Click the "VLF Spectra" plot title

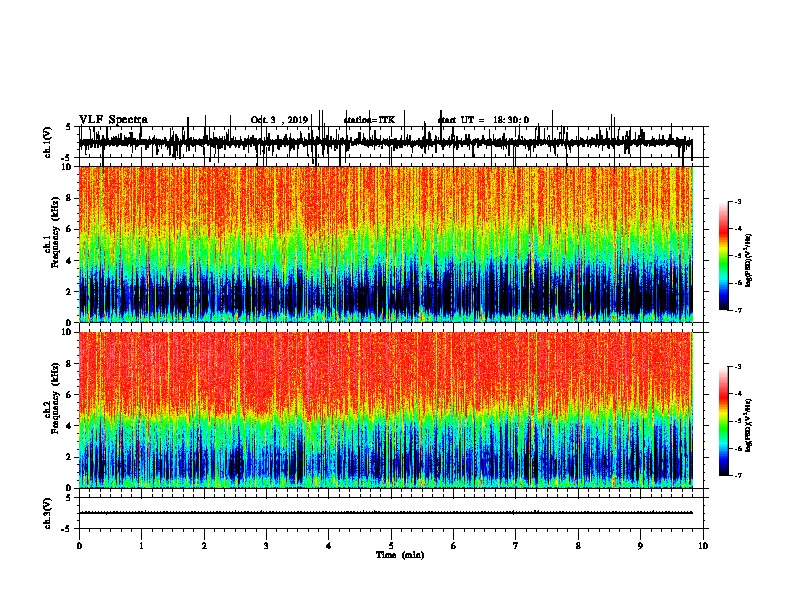tap(113, 120)
